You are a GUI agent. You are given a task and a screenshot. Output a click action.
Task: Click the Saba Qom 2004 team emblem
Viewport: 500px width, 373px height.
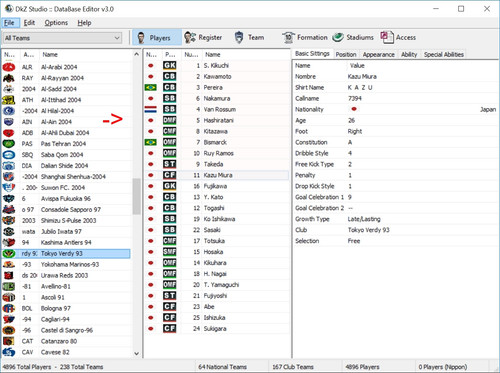[9, 155]
